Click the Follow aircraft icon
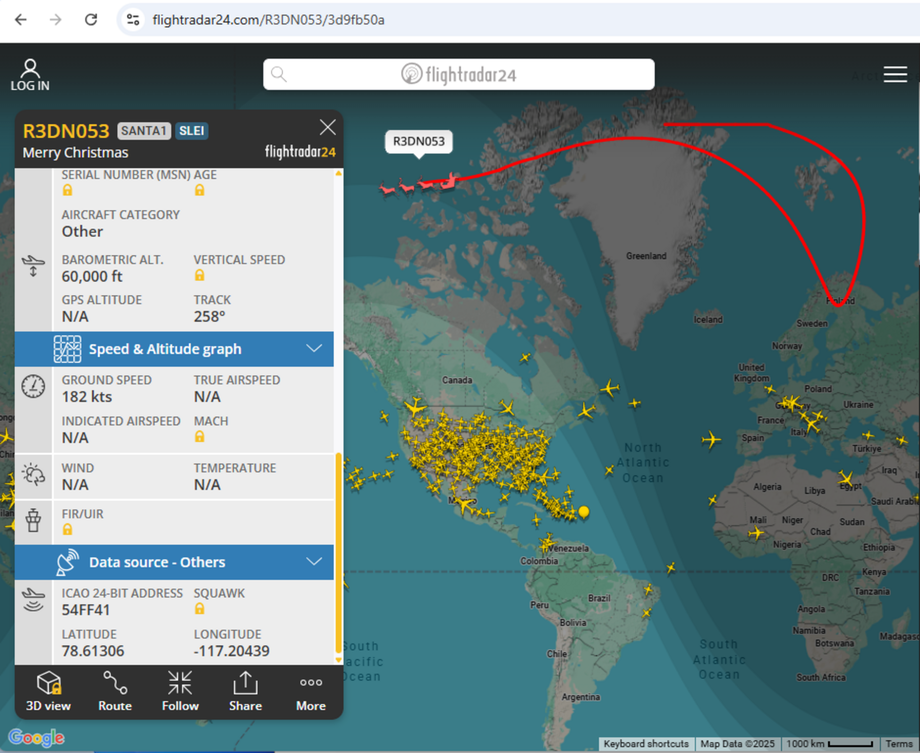This screenshot has height=753, width=920. (180, 691)
